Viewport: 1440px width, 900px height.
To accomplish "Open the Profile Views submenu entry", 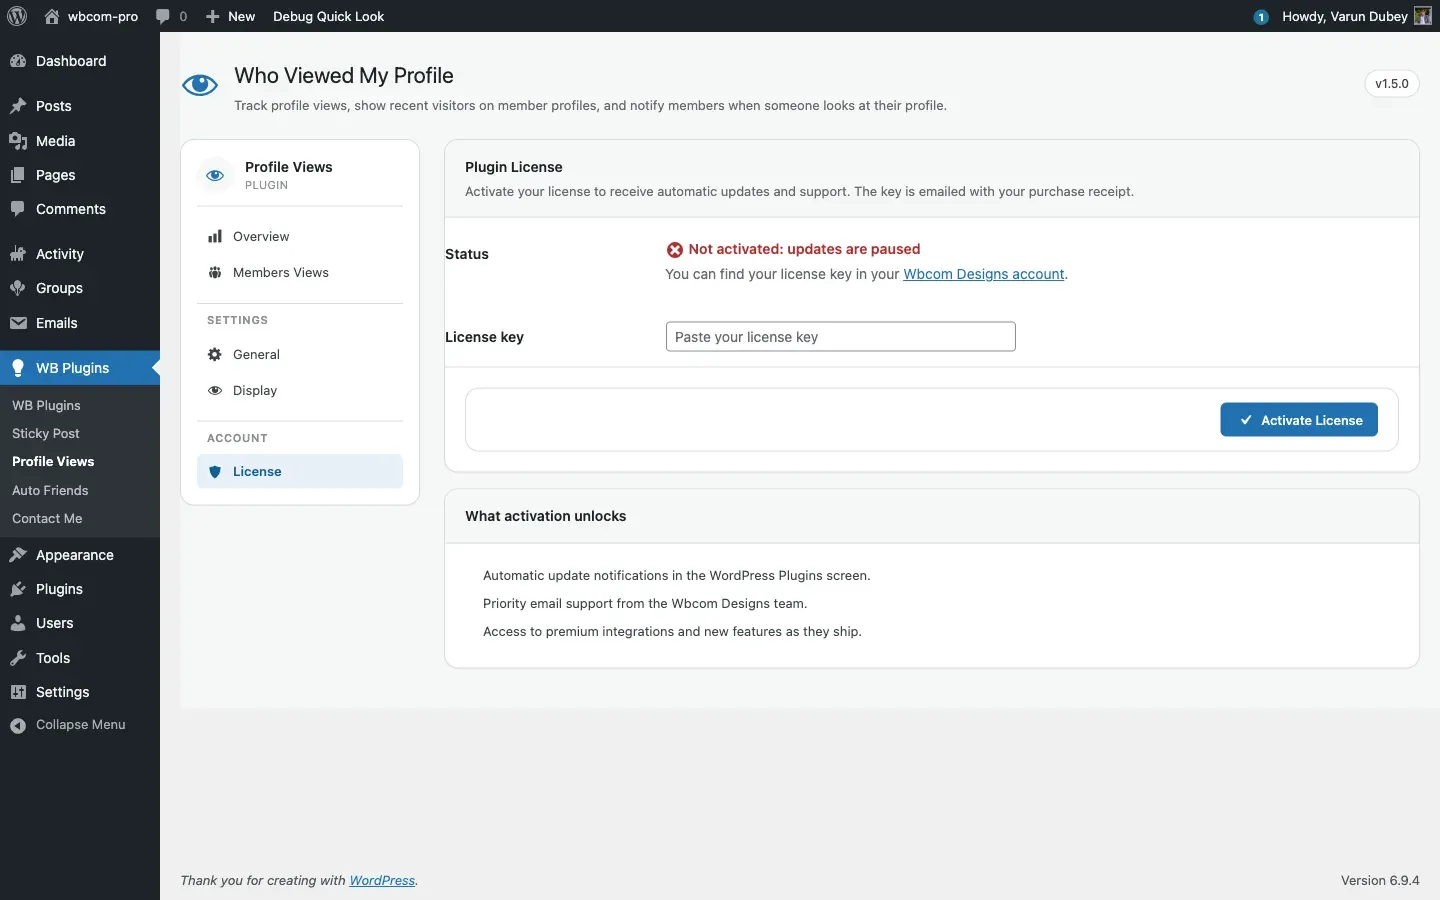I will click(x=53, y=461).
